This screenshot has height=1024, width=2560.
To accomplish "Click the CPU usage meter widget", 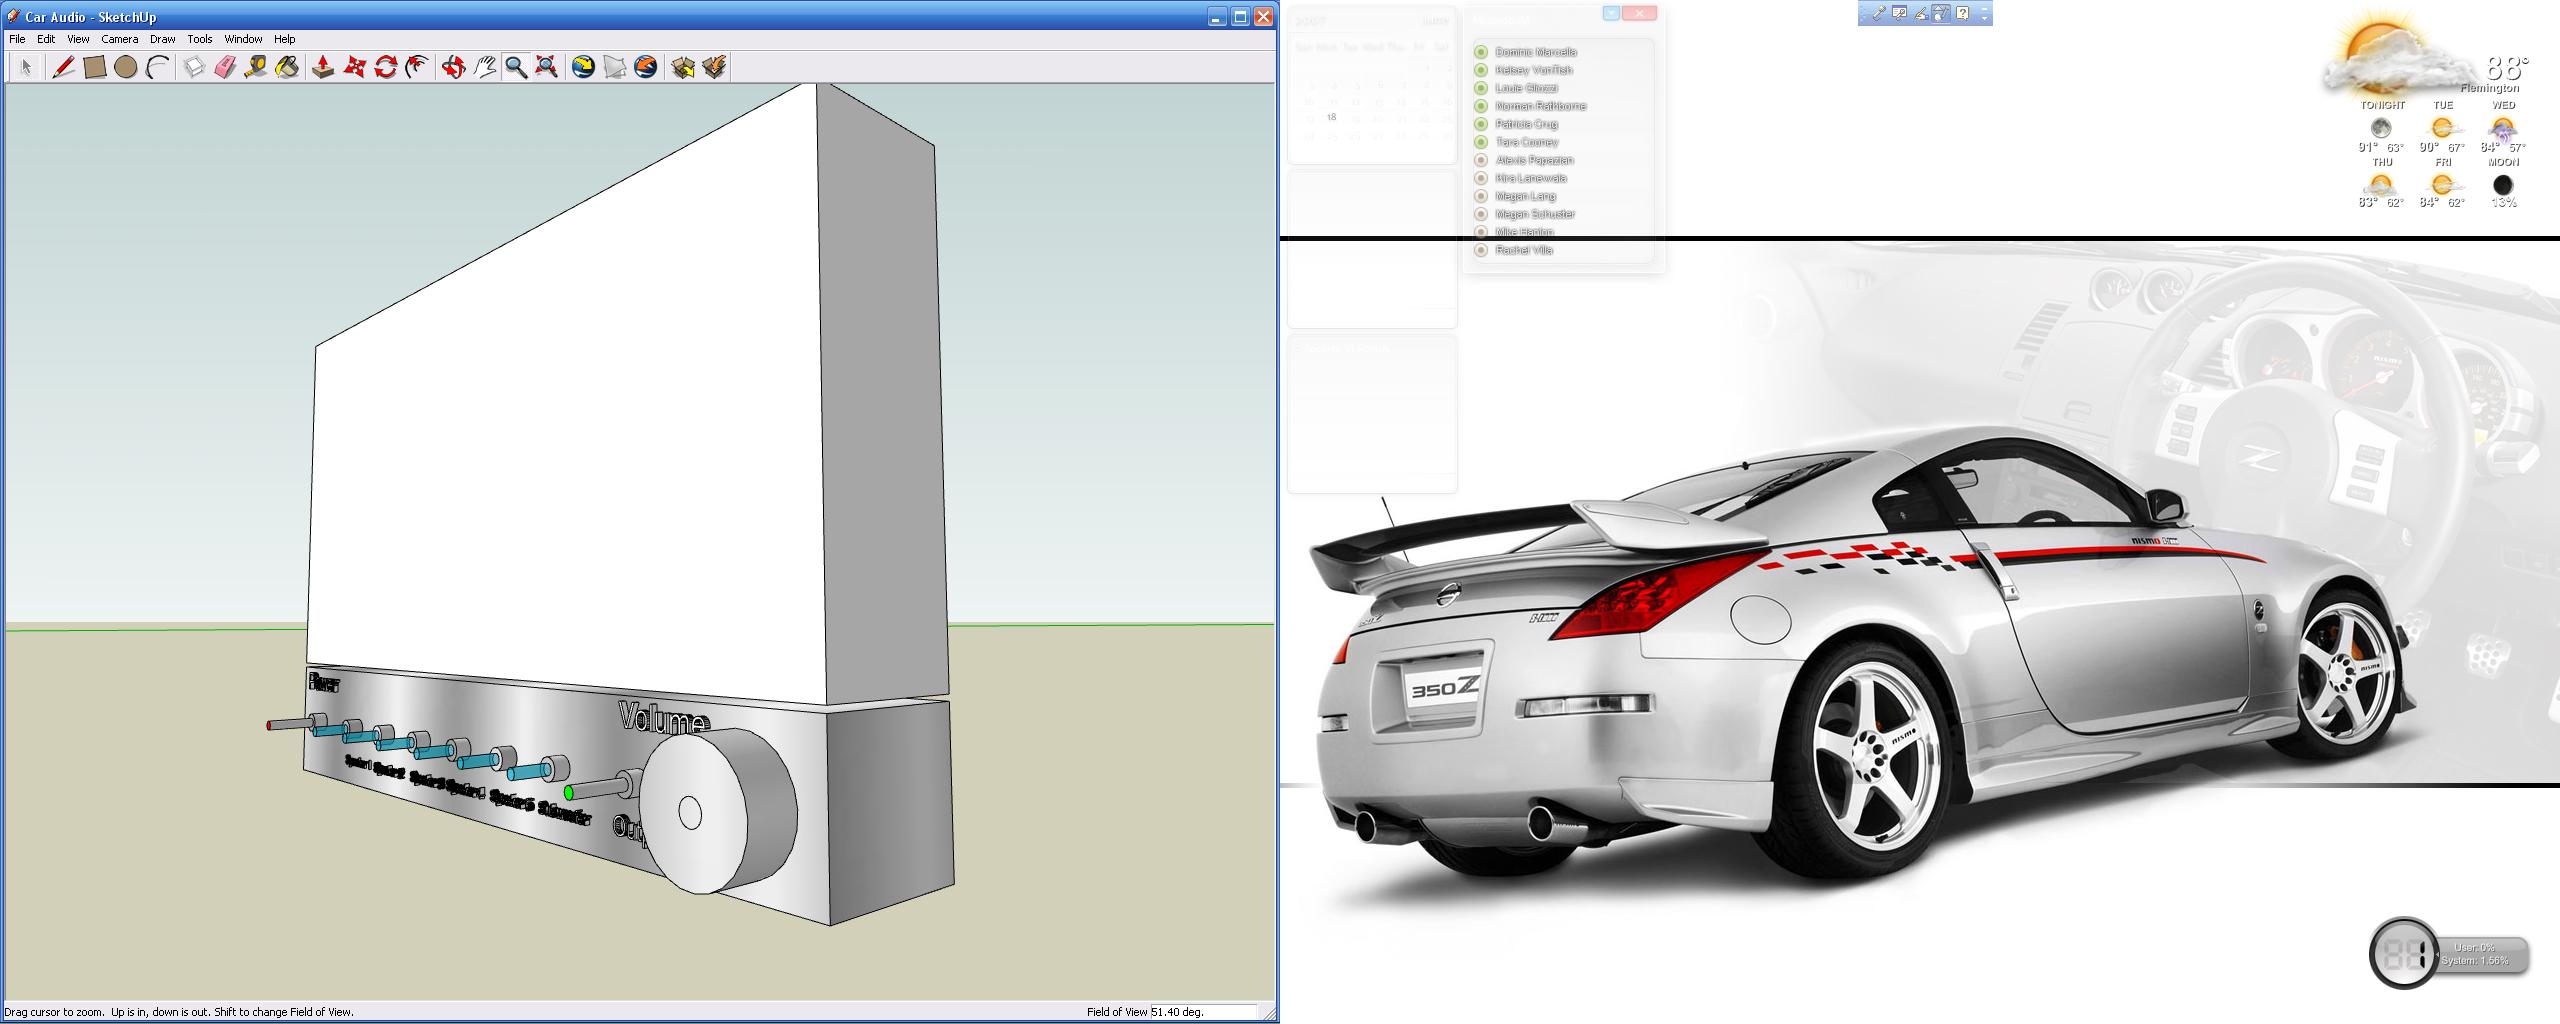I will [2448, 954].
